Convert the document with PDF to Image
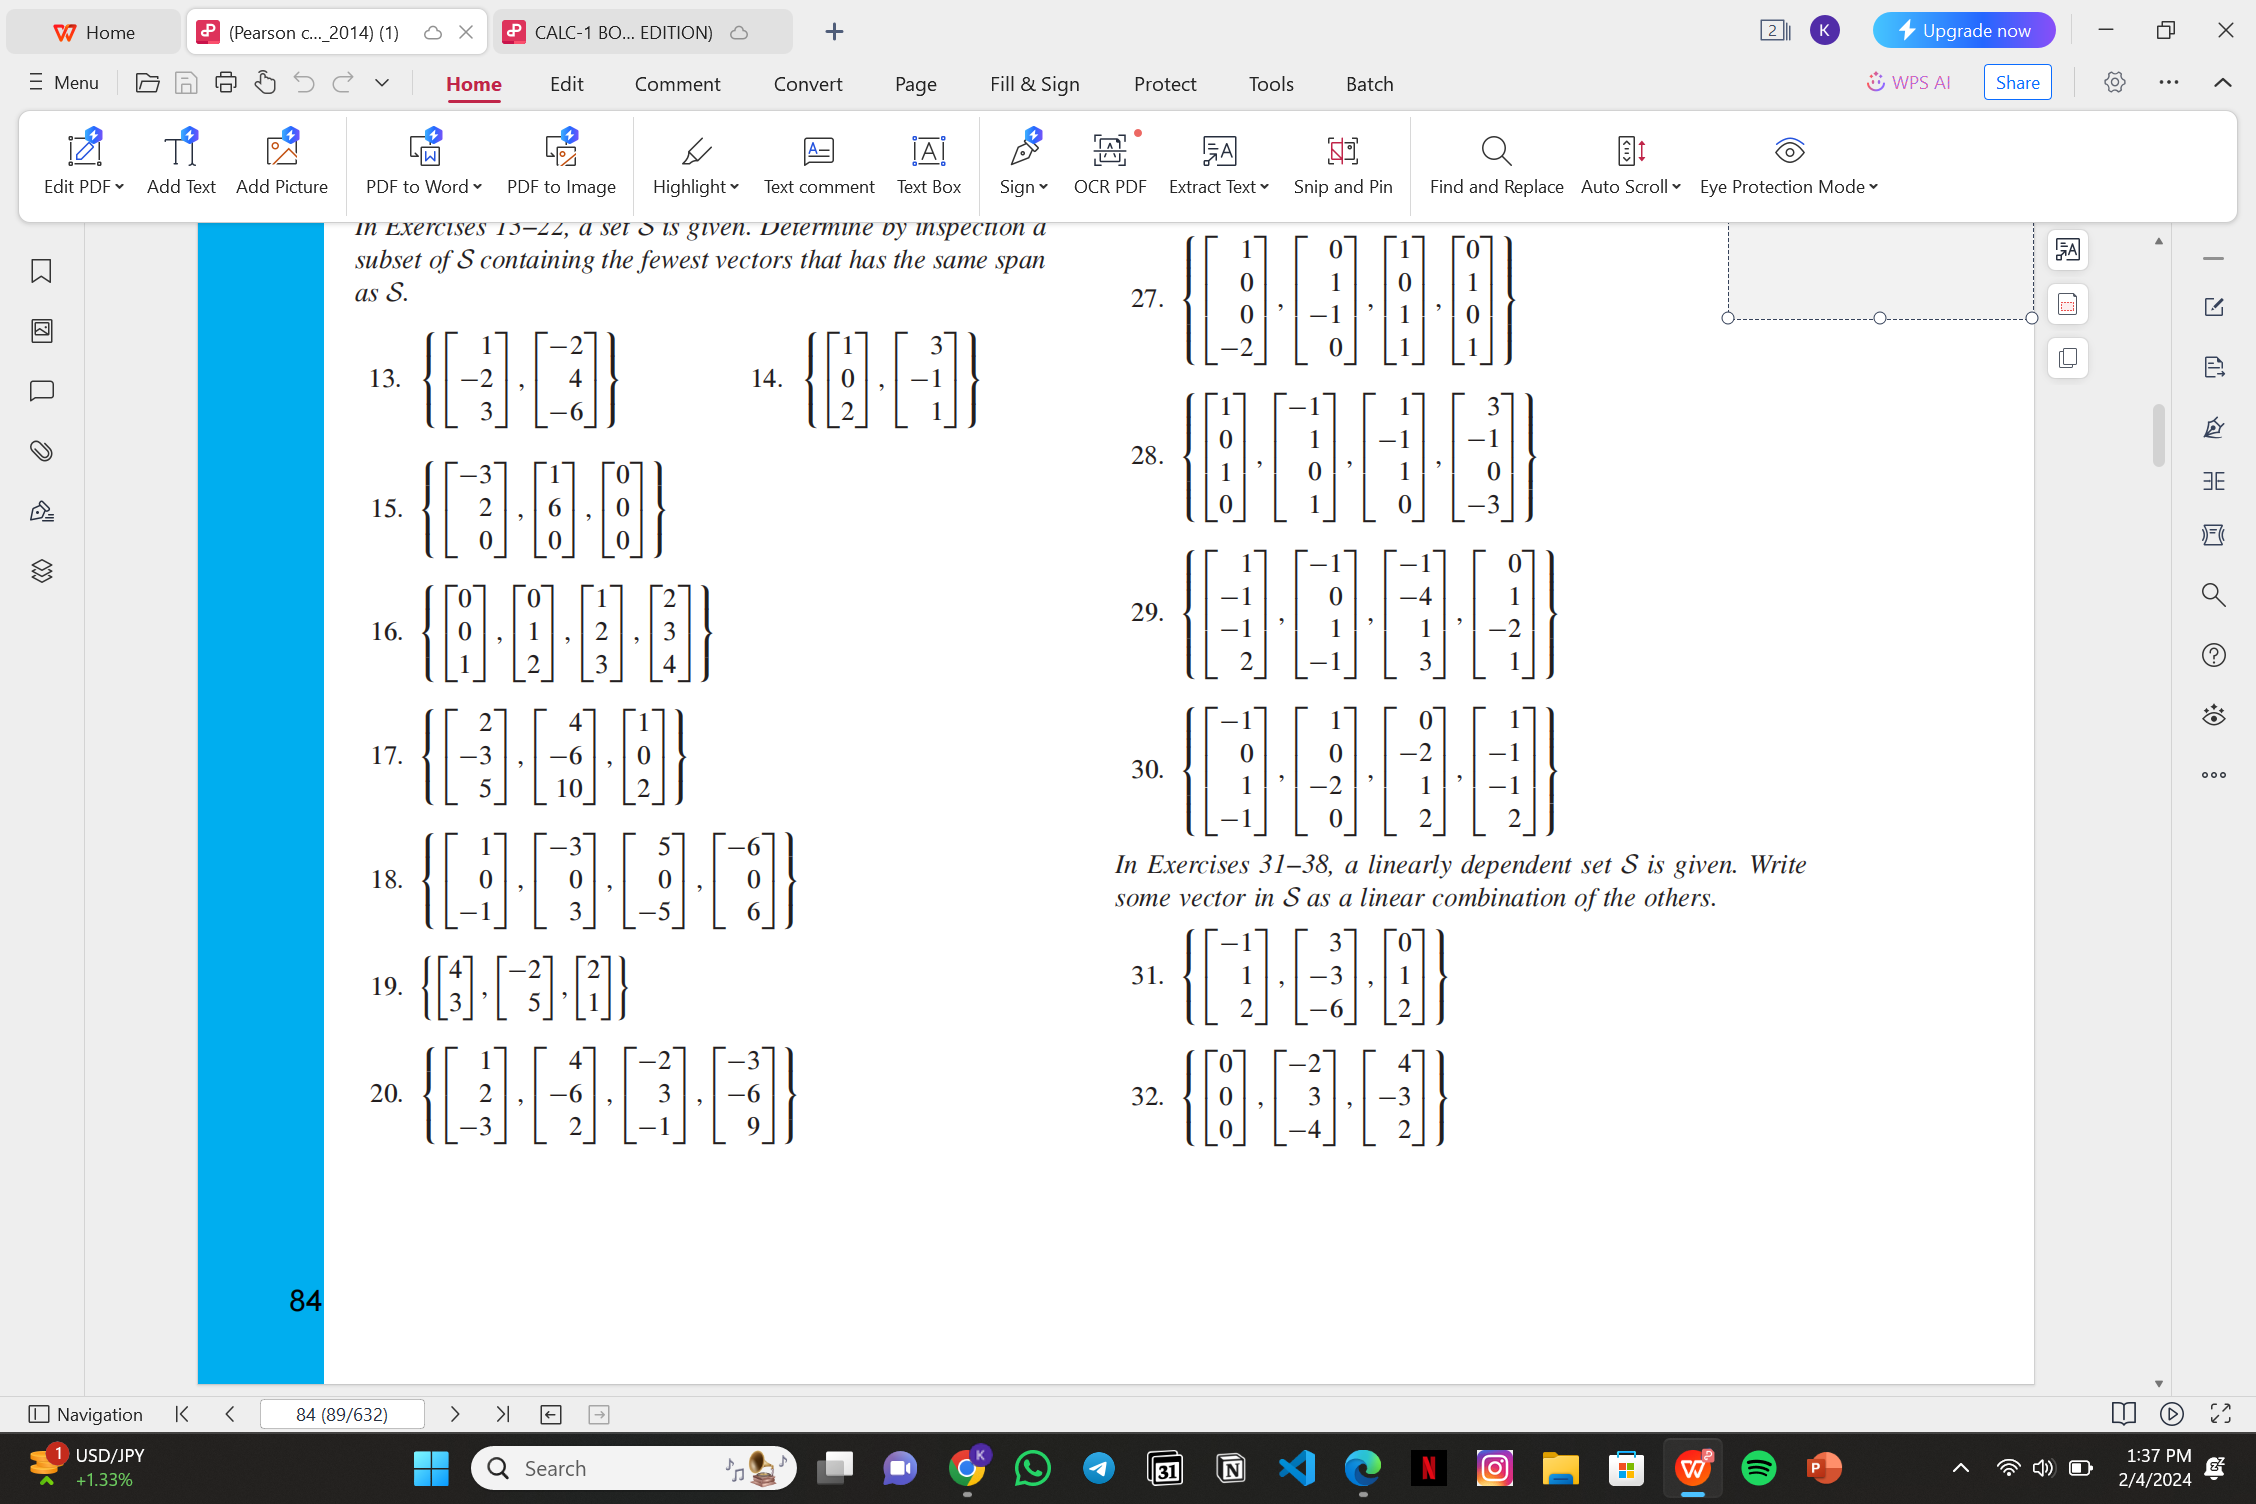The height and width of the screenshot is (1504, 2256). (x=561, y=165)
